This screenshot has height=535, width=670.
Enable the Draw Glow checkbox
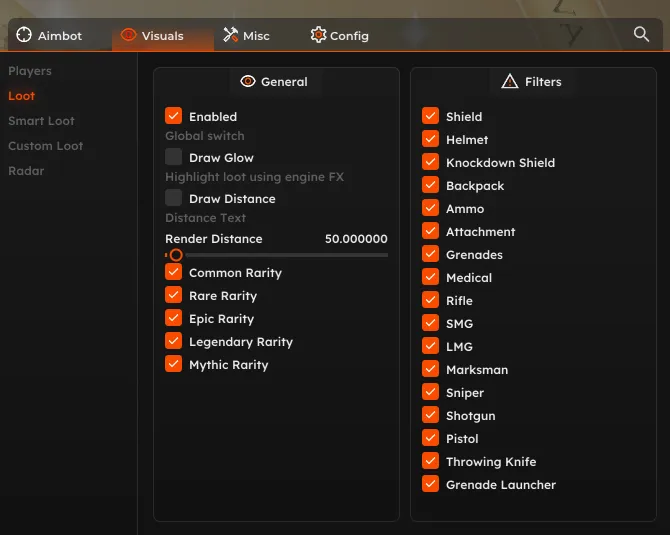[173, 157]
